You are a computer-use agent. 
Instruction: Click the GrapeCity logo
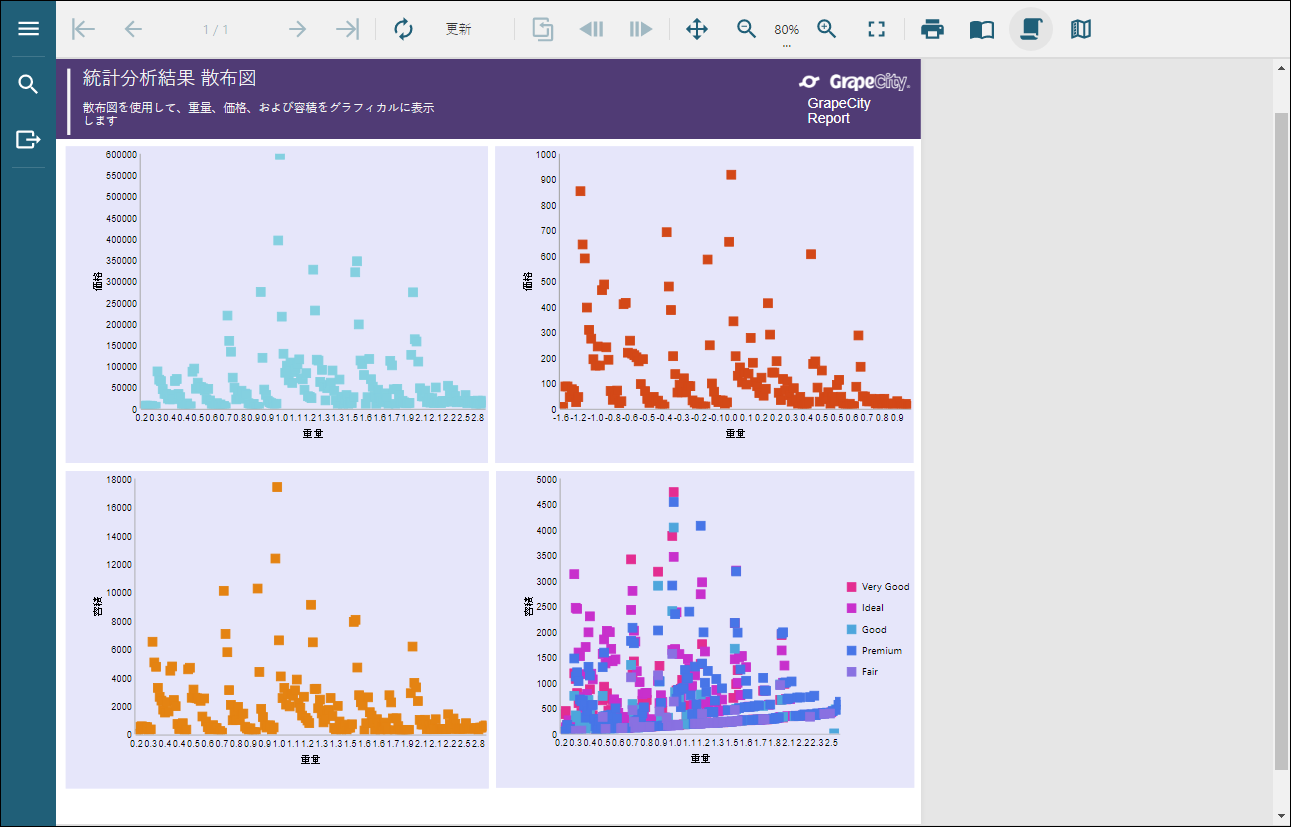click(x=855, y=82)
